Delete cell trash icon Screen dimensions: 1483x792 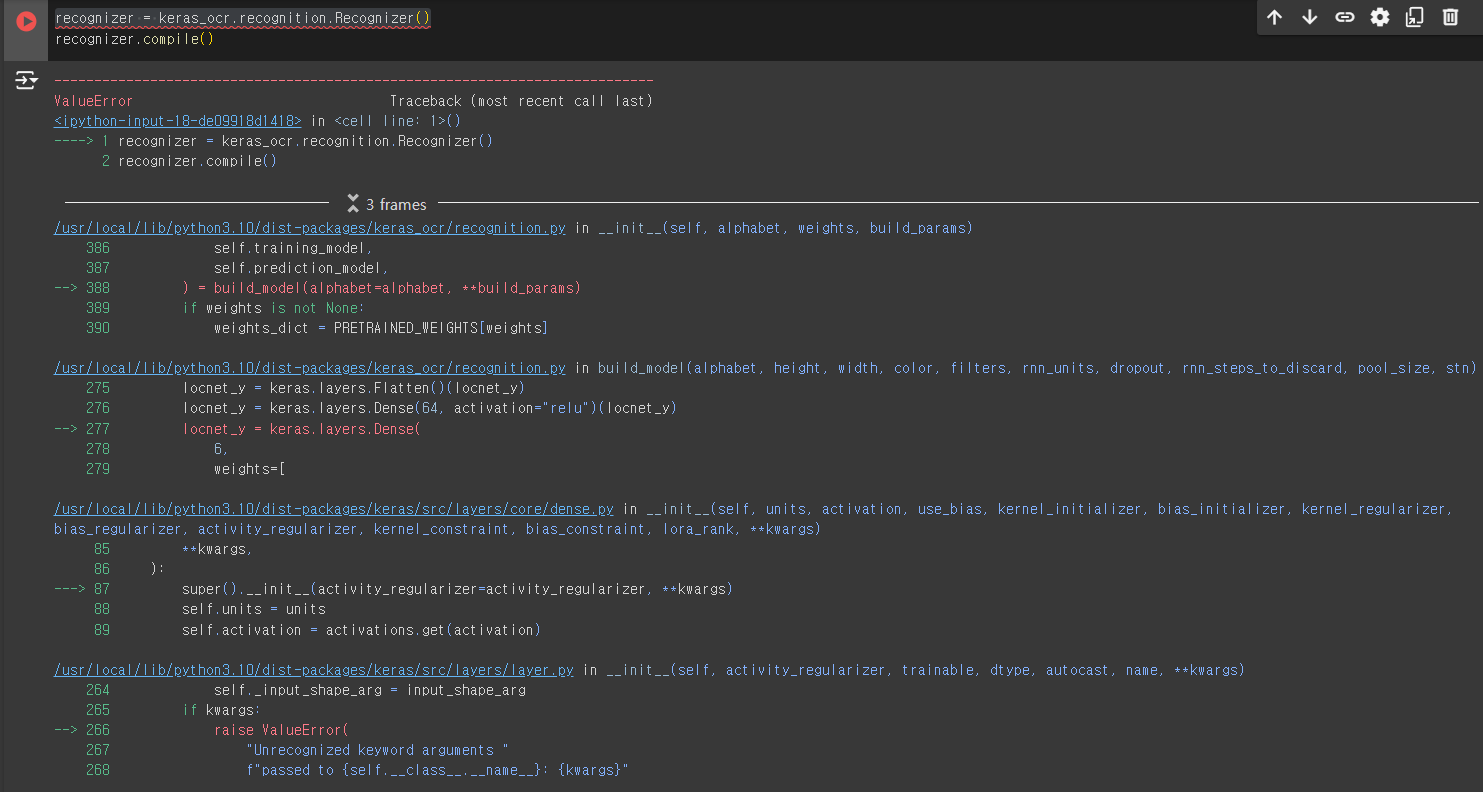click(x=1450, y=17)
